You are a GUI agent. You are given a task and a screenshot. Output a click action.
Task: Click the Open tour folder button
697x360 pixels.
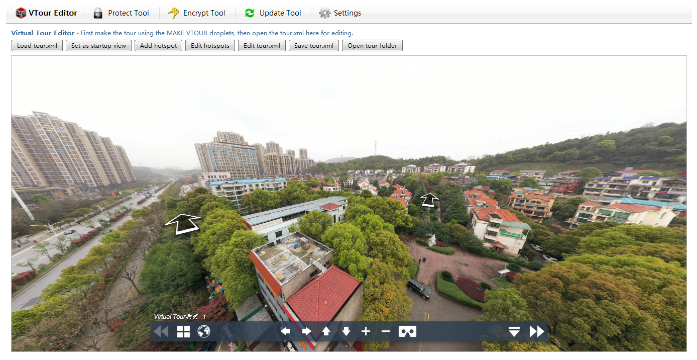[372, 46]
